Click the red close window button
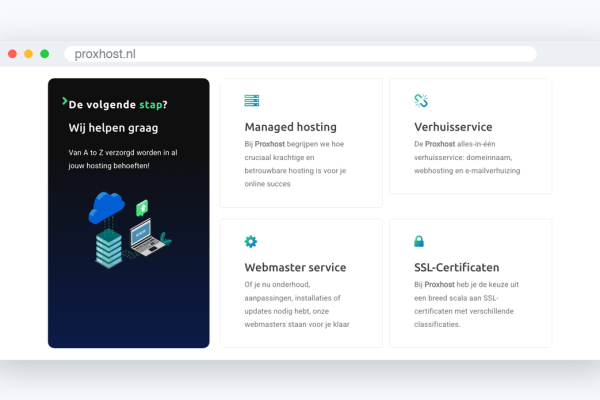The width and height of the screenshot is (600, 400). click(12, 54)
